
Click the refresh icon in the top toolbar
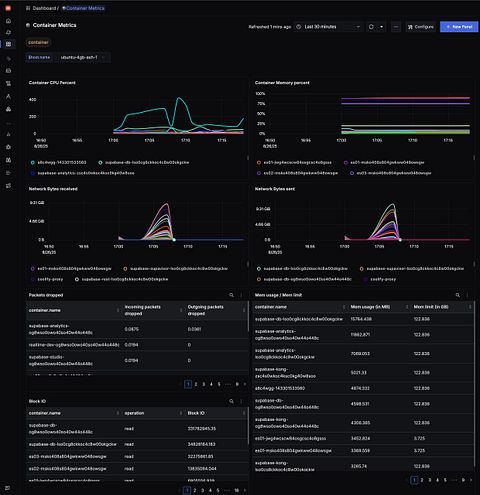pyautogui.click(x=371, y=27)
